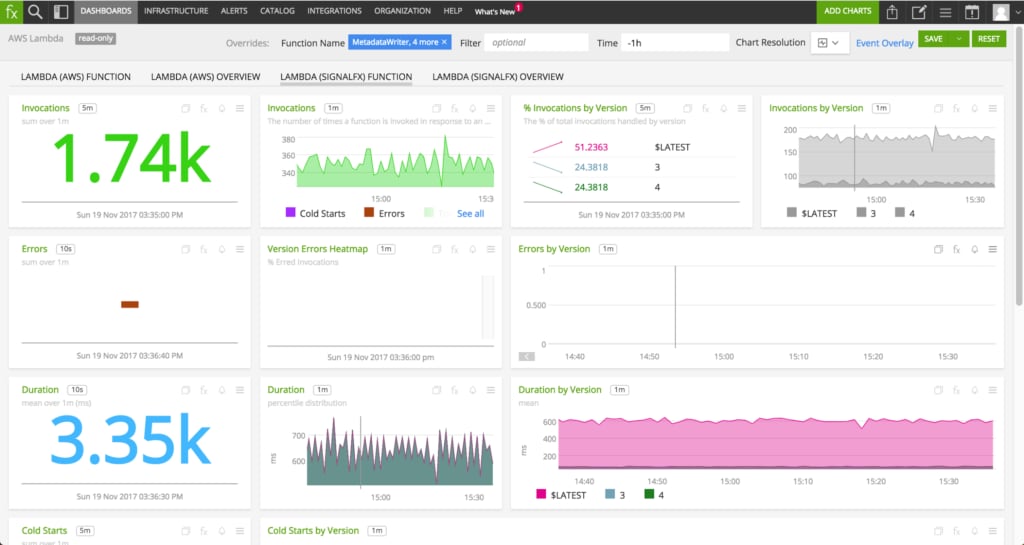Open the fx signal icon on Duration by Version

[954, 390]
